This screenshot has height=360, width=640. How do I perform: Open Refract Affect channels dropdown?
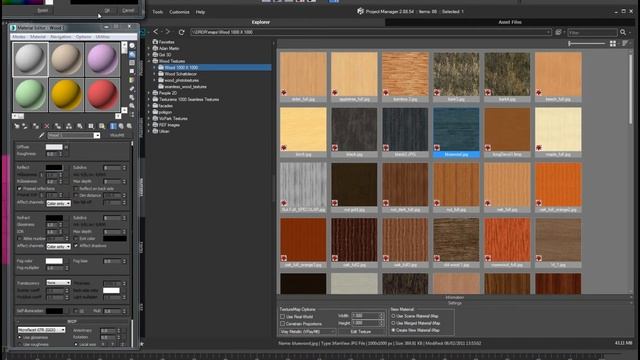pyautogui.click(x=58, y=246)
